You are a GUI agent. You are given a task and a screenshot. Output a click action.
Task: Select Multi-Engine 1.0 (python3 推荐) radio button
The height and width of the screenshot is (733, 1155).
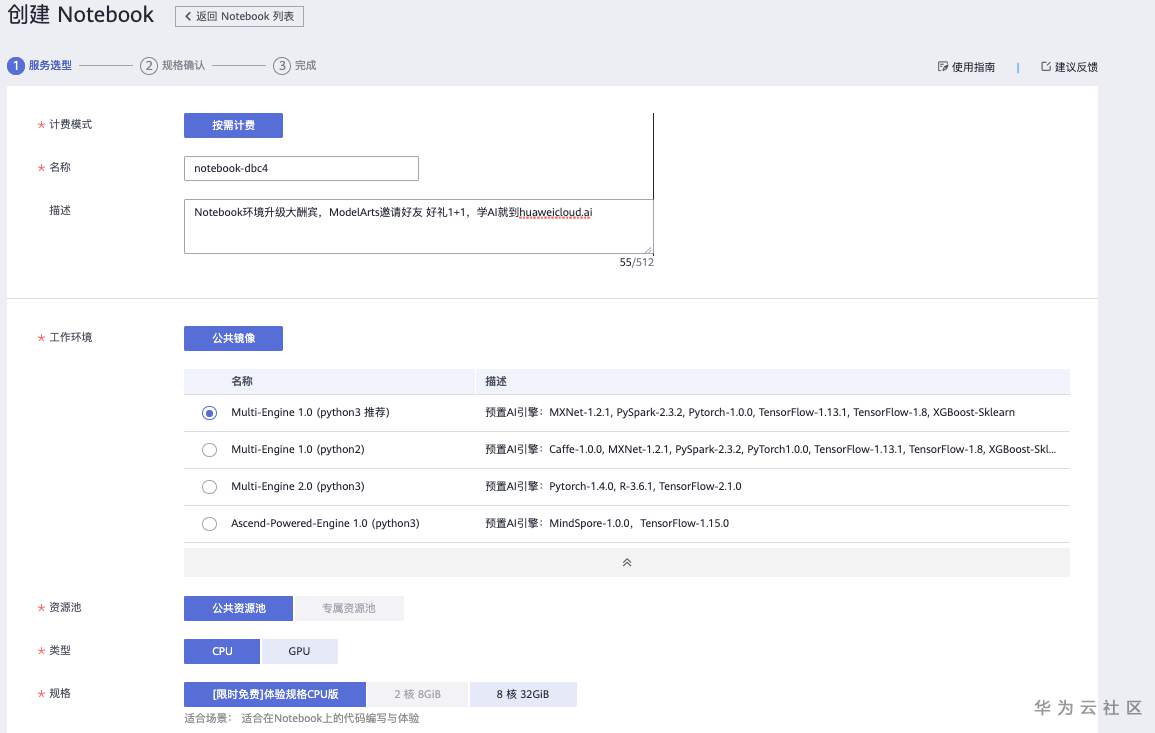point(209,413)
